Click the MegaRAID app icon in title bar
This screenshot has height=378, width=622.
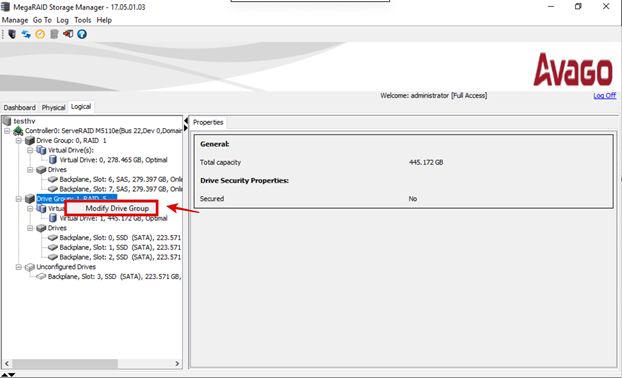coord(5,7)
